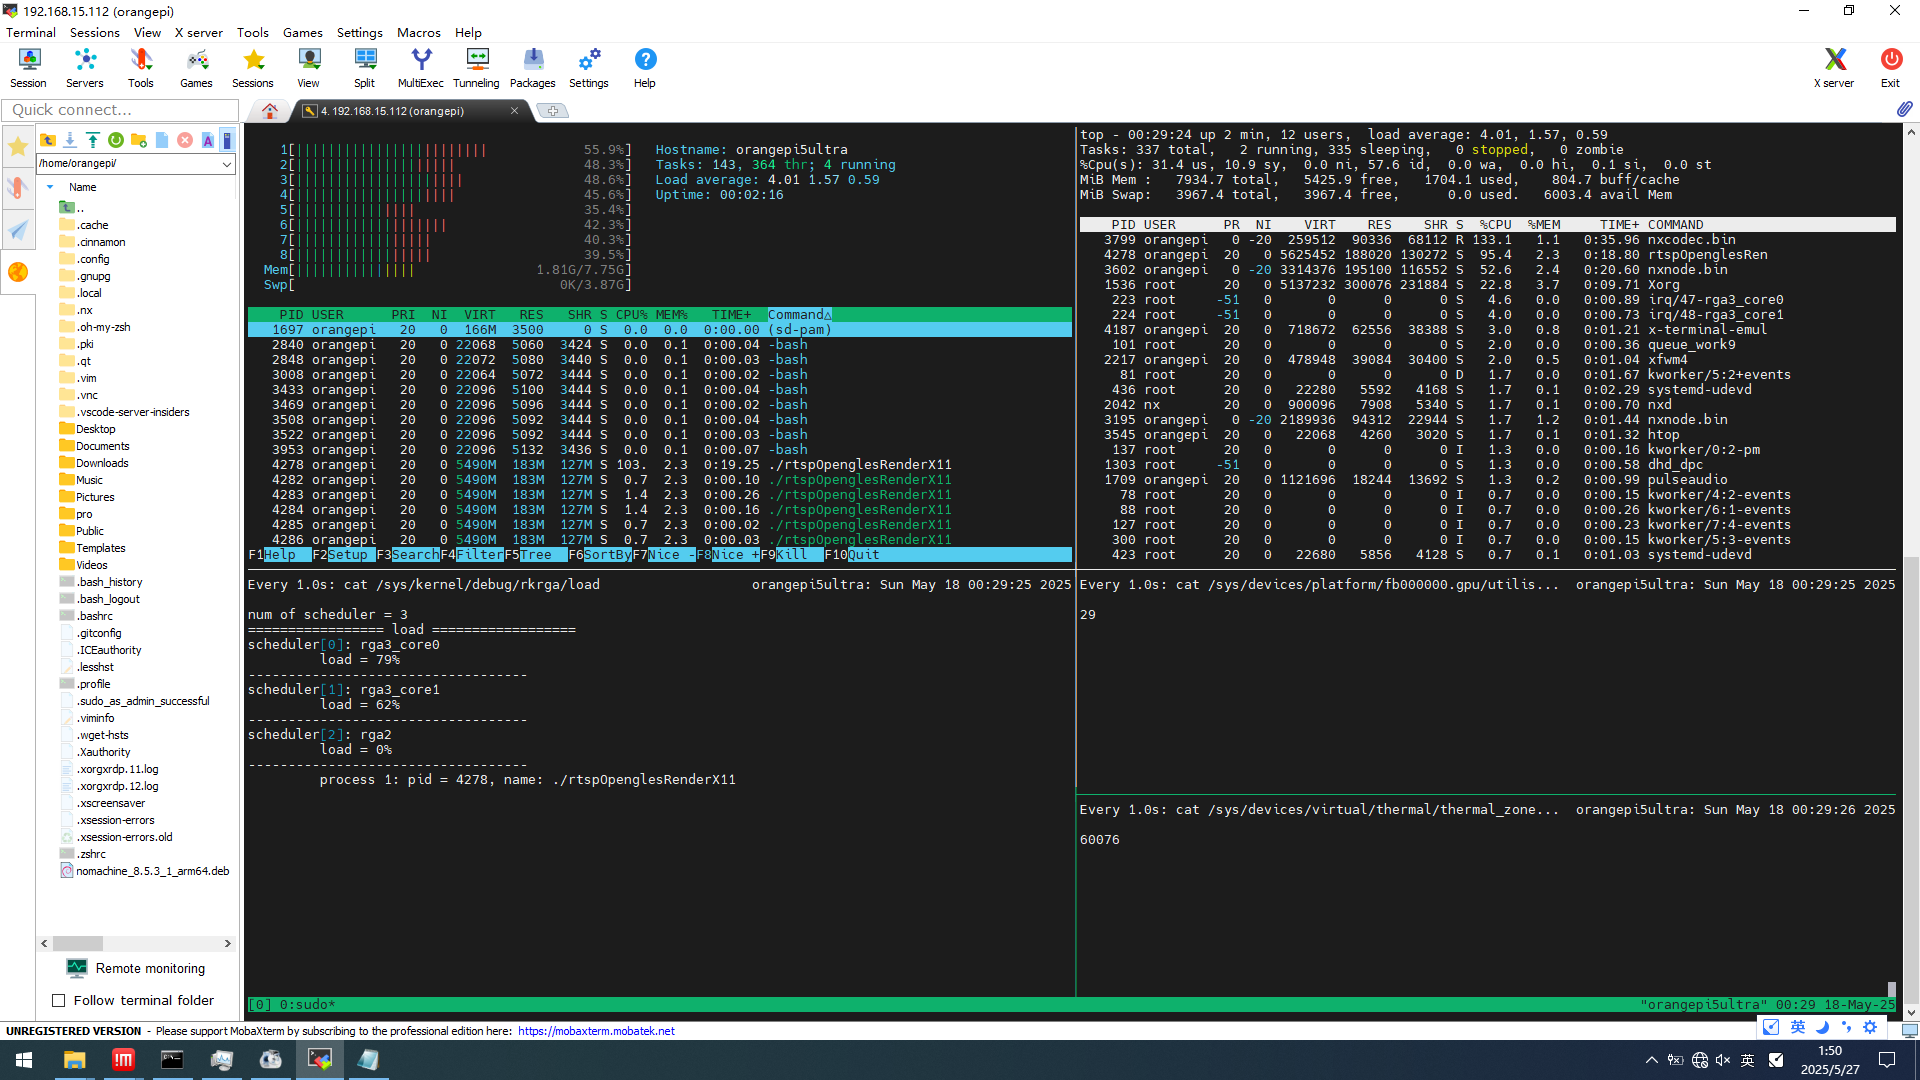The height and width of the screenshot is (1080, 1920).
Task: Toggle the starred Sessions sidebar tab
Action: pyautogui.click(x=18, y=148)
